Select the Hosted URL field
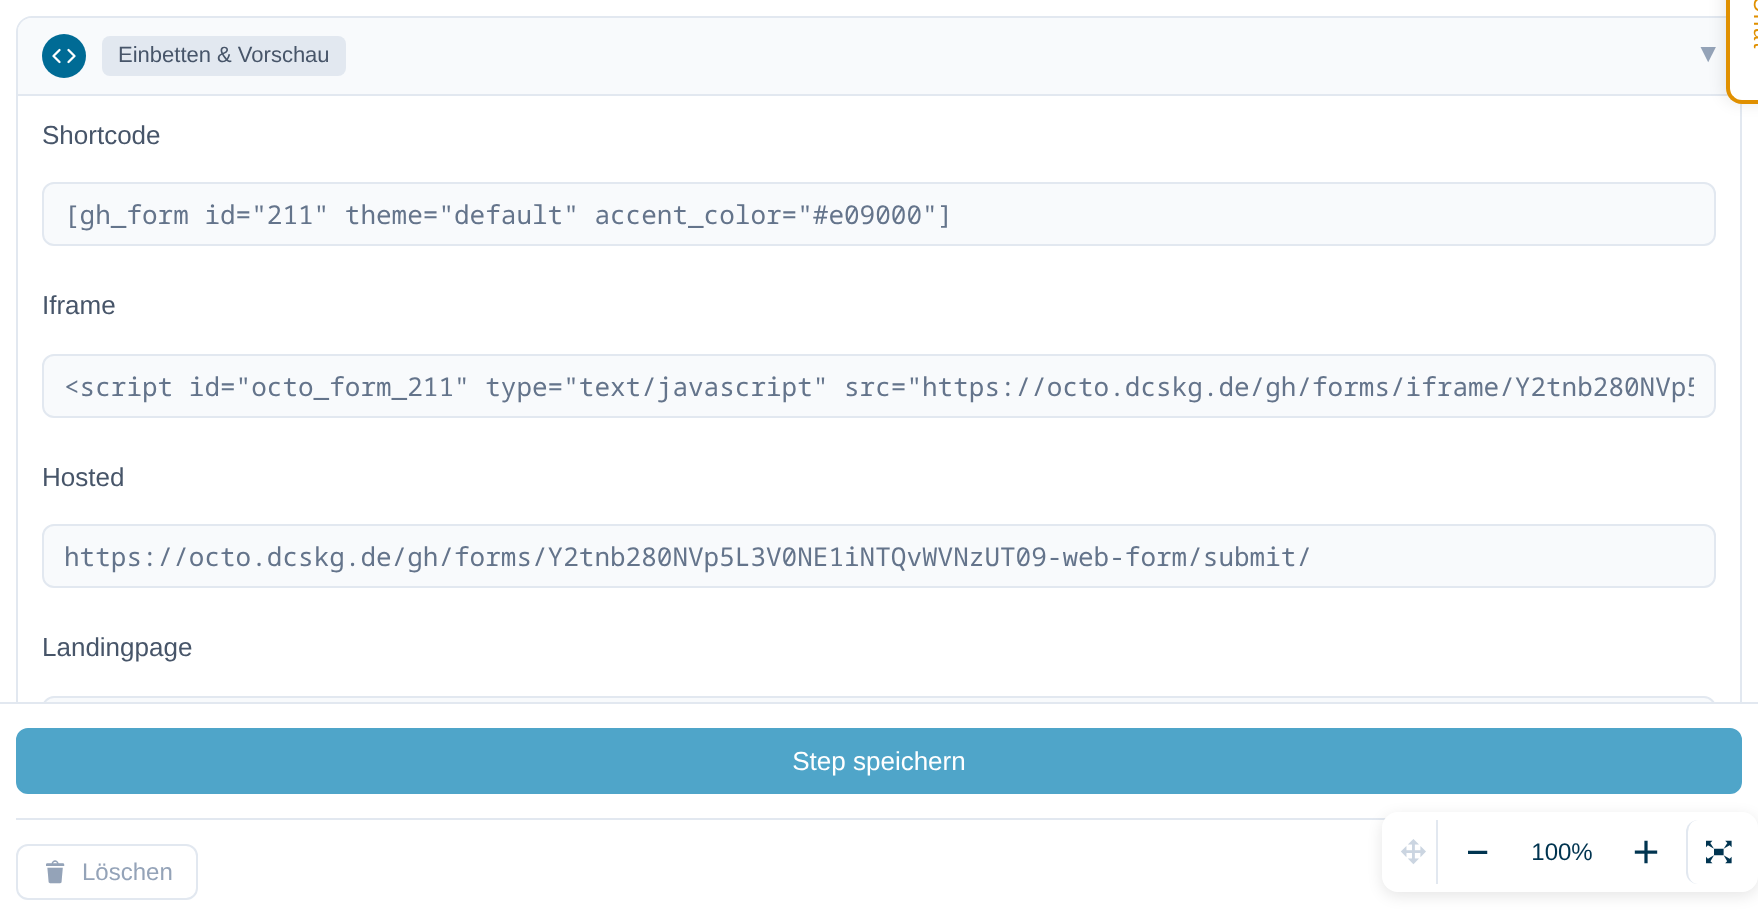 [x=879, y=556]
